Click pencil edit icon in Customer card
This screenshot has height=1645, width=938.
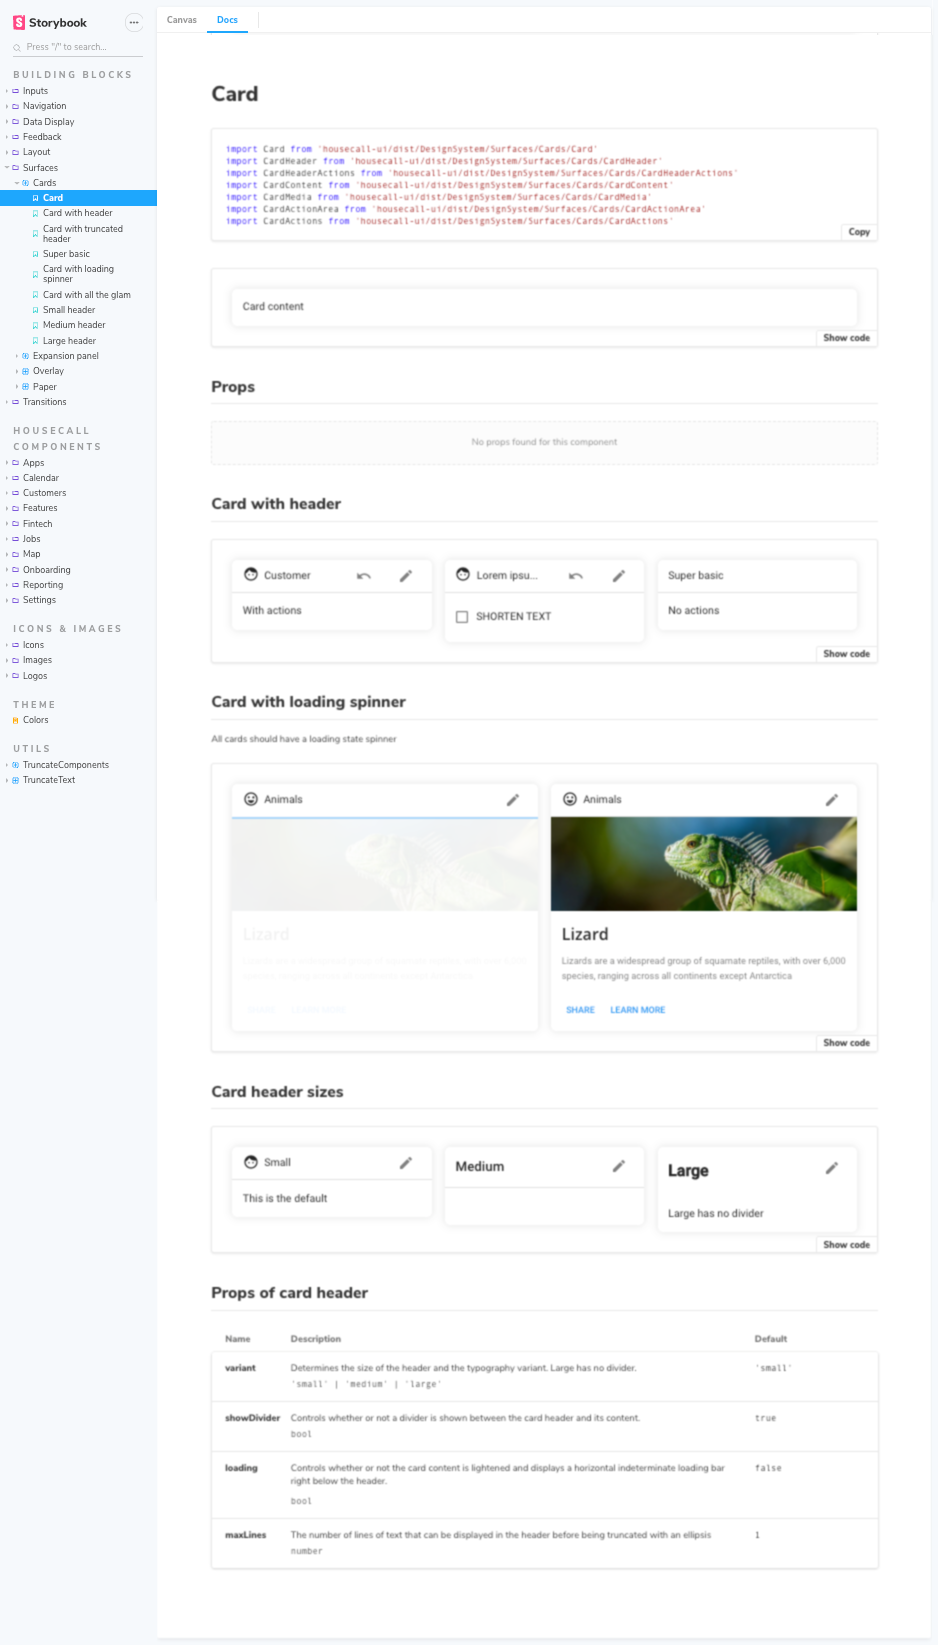(x=406, y=576)
